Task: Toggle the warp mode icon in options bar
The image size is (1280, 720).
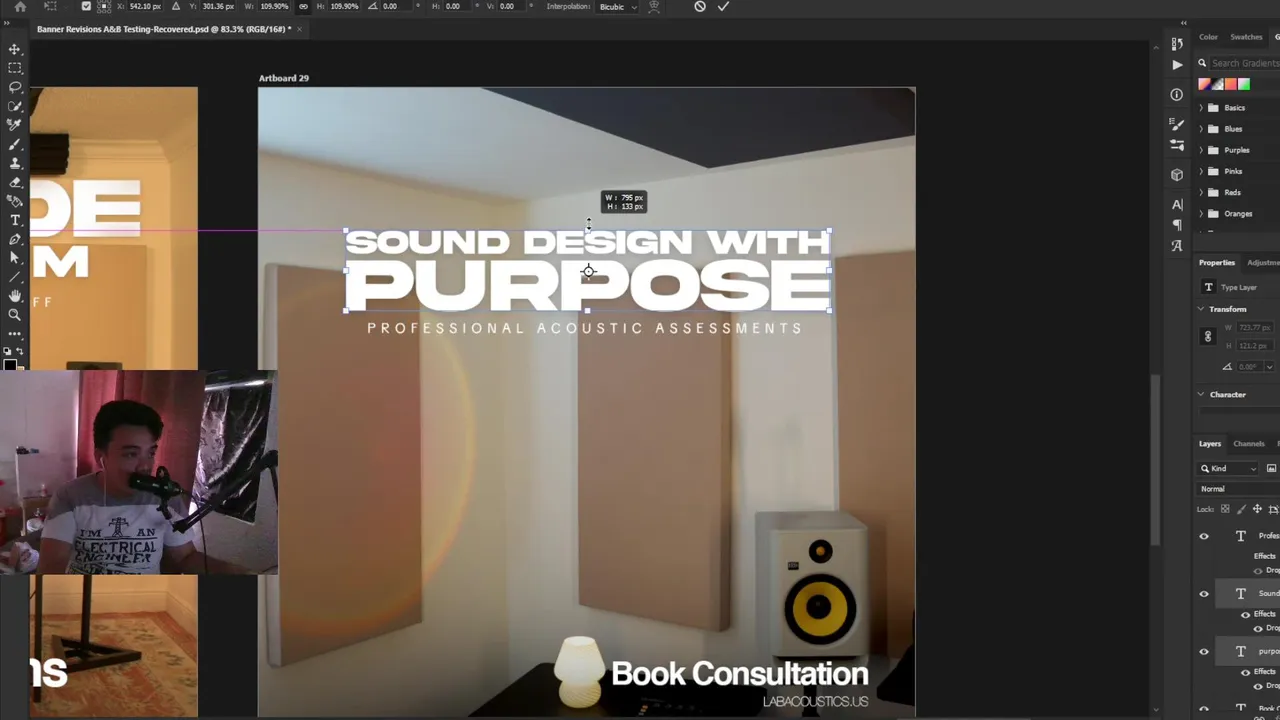Action: 654,6
